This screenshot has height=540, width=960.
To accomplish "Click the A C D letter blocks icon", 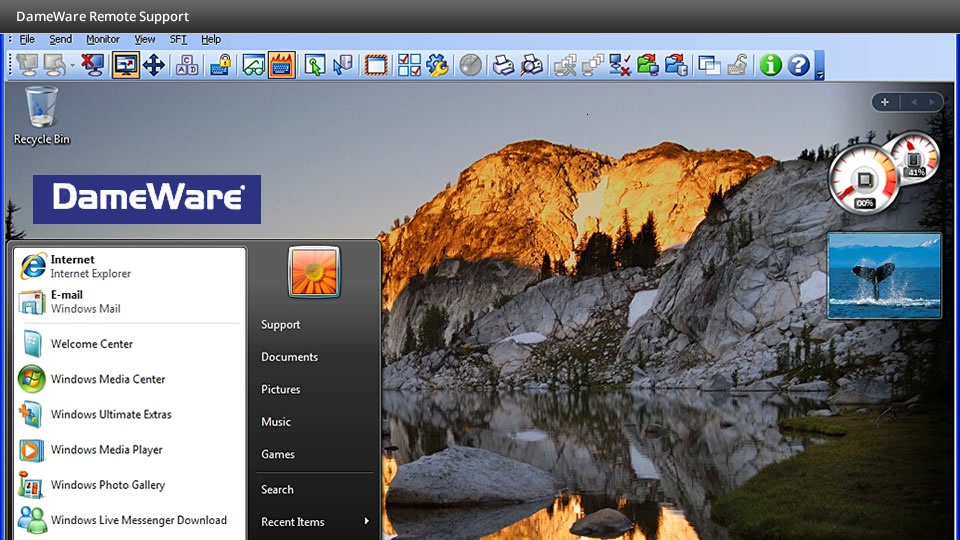I will click(187, 65).
